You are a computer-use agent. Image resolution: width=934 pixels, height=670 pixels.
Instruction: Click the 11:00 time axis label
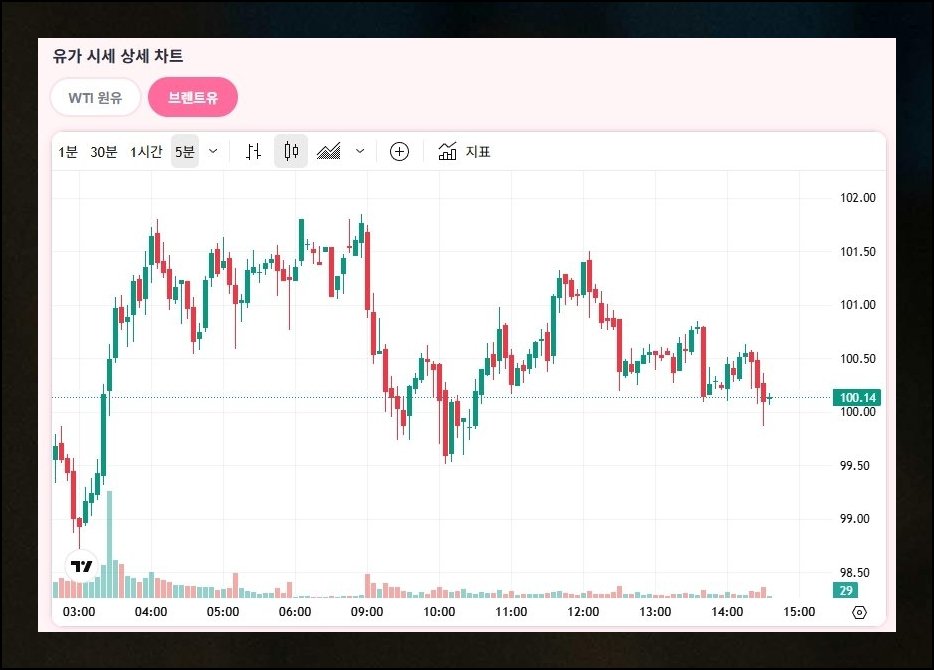pyautogui.click(x=511, y=612)
